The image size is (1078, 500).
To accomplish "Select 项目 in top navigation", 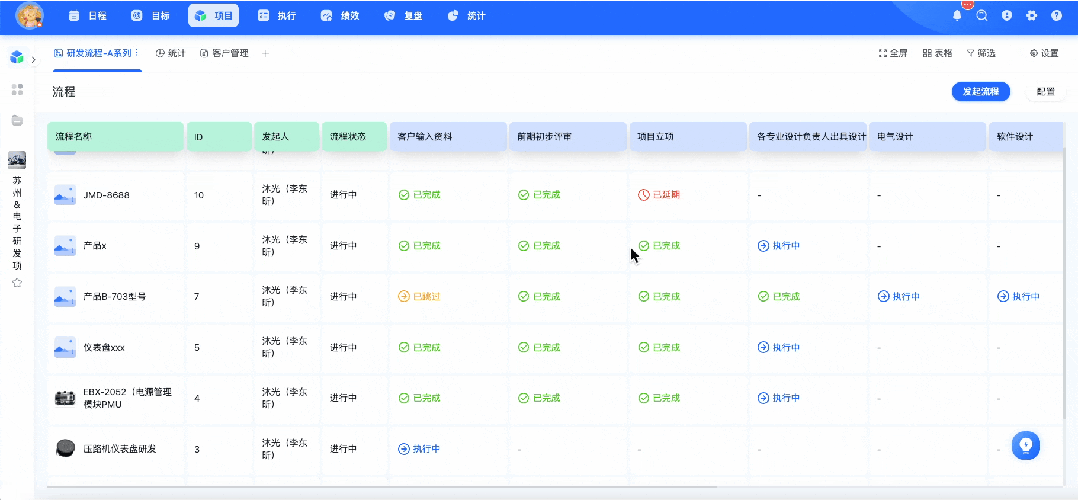I will (214, 15).
